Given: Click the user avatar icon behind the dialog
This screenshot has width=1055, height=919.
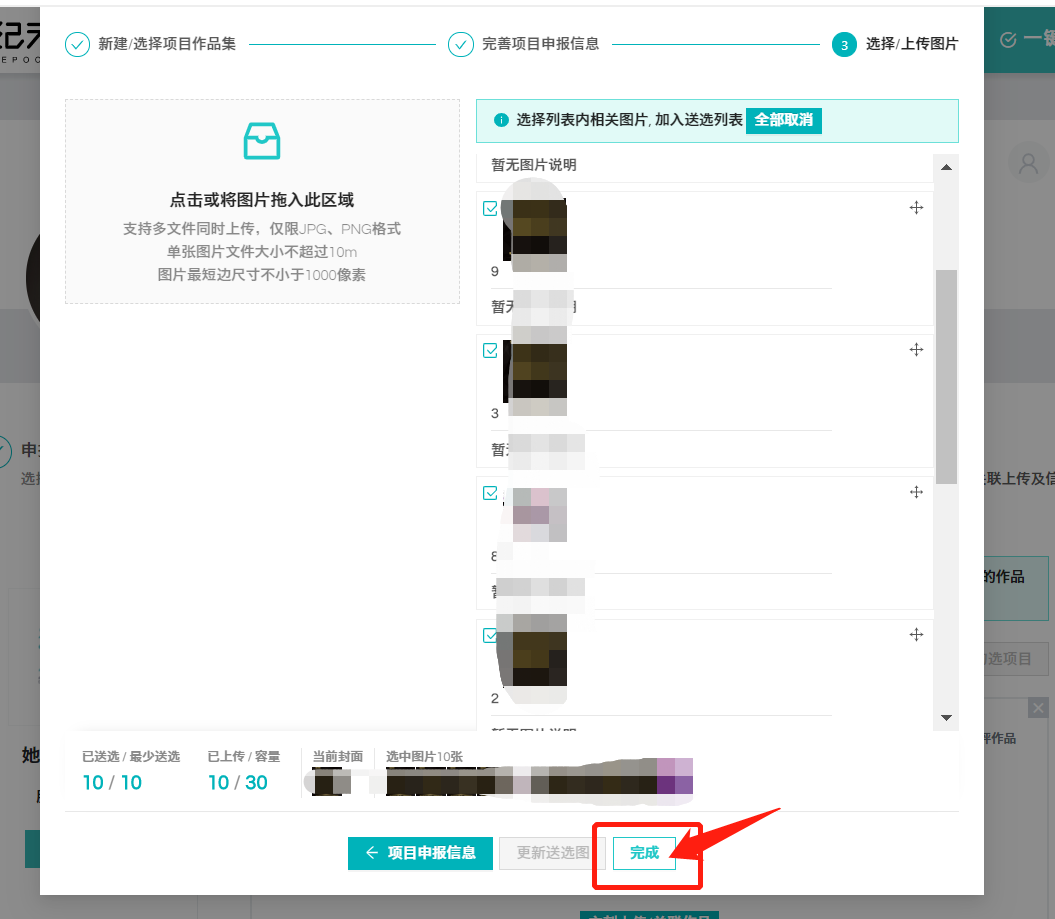Looking at the screenshot, I should click(1028, 163).
